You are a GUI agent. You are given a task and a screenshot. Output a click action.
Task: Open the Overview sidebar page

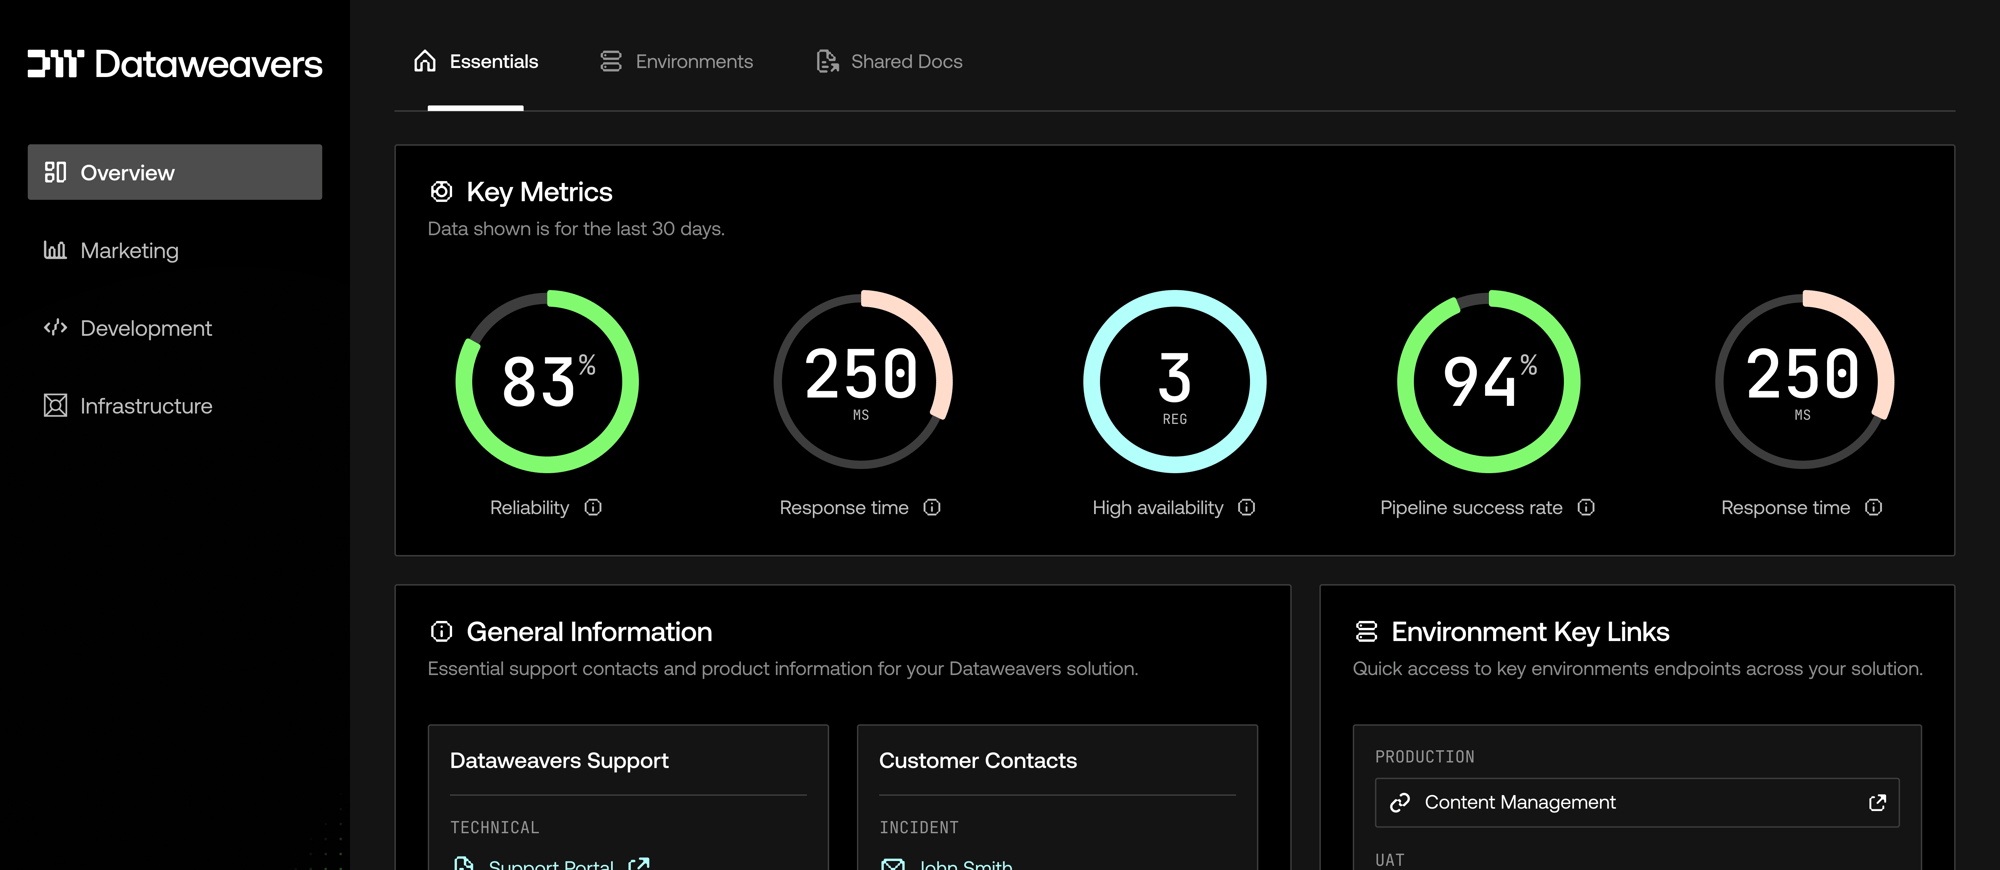tap(174, 172)
